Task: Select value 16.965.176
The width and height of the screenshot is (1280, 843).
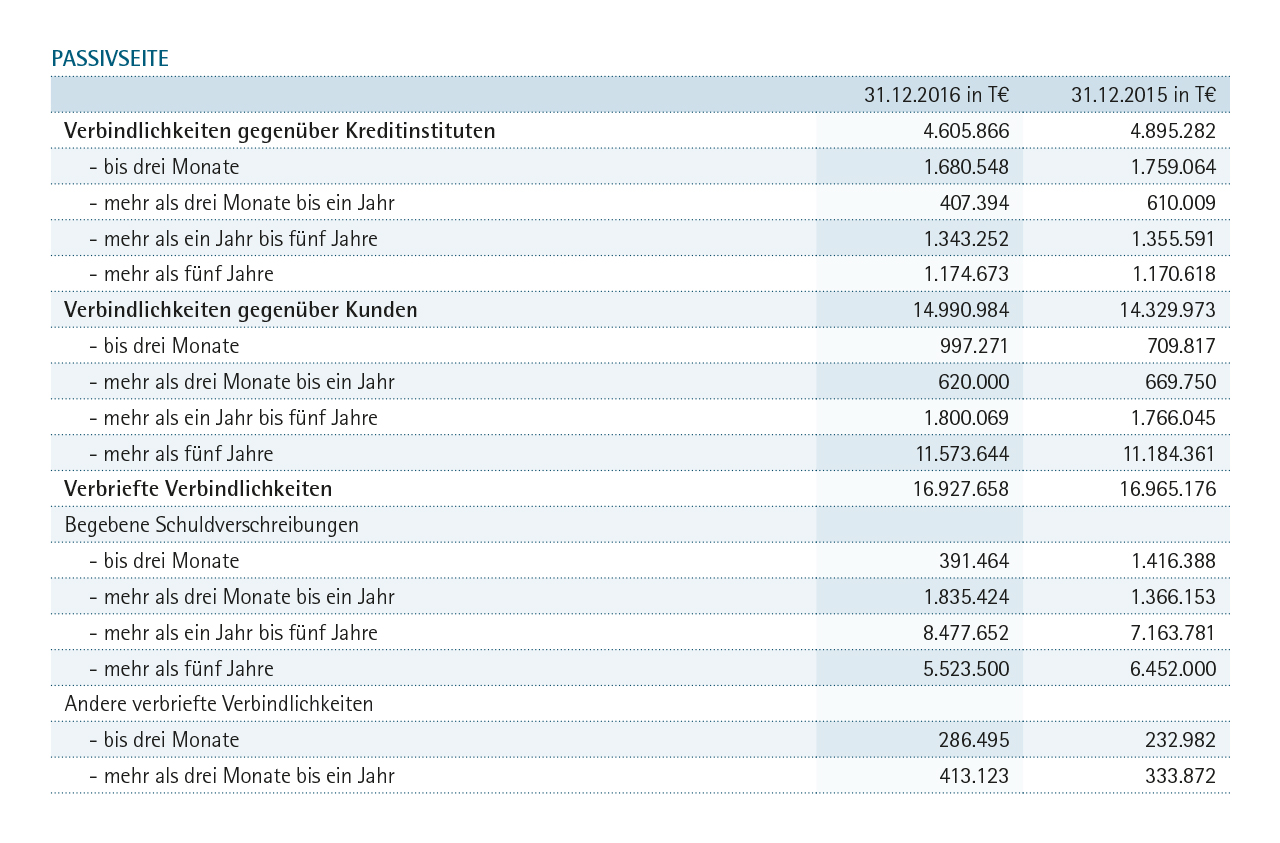Action: coord(1168,489)
